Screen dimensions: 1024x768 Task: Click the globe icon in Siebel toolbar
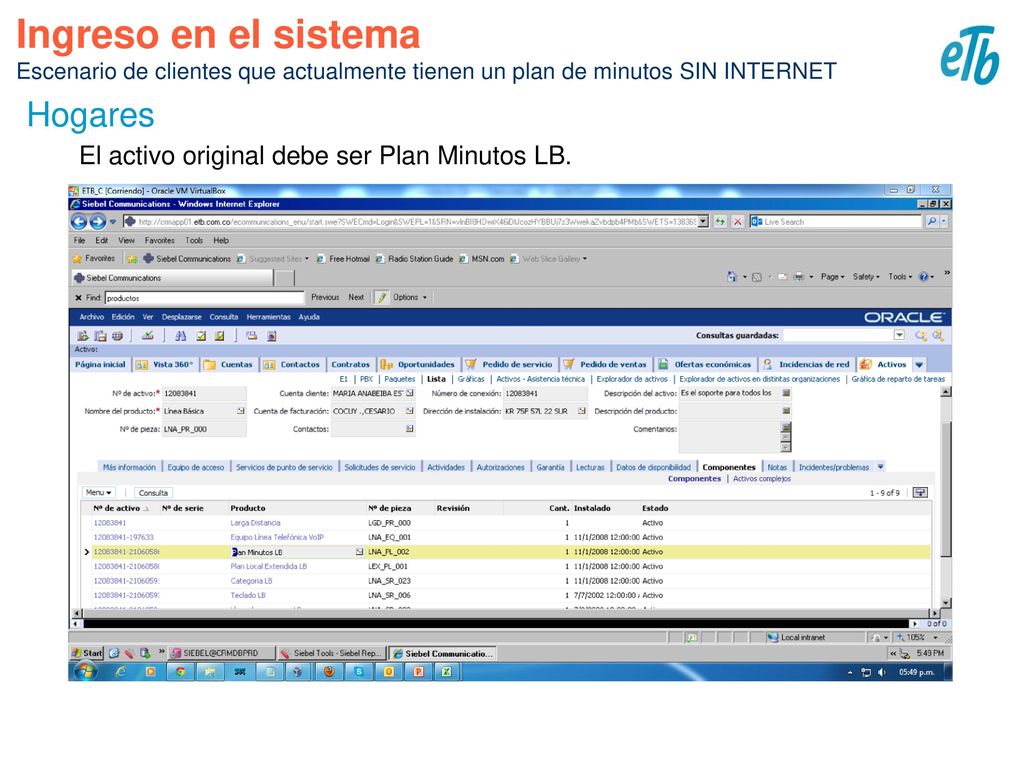(x=118, y=336)
